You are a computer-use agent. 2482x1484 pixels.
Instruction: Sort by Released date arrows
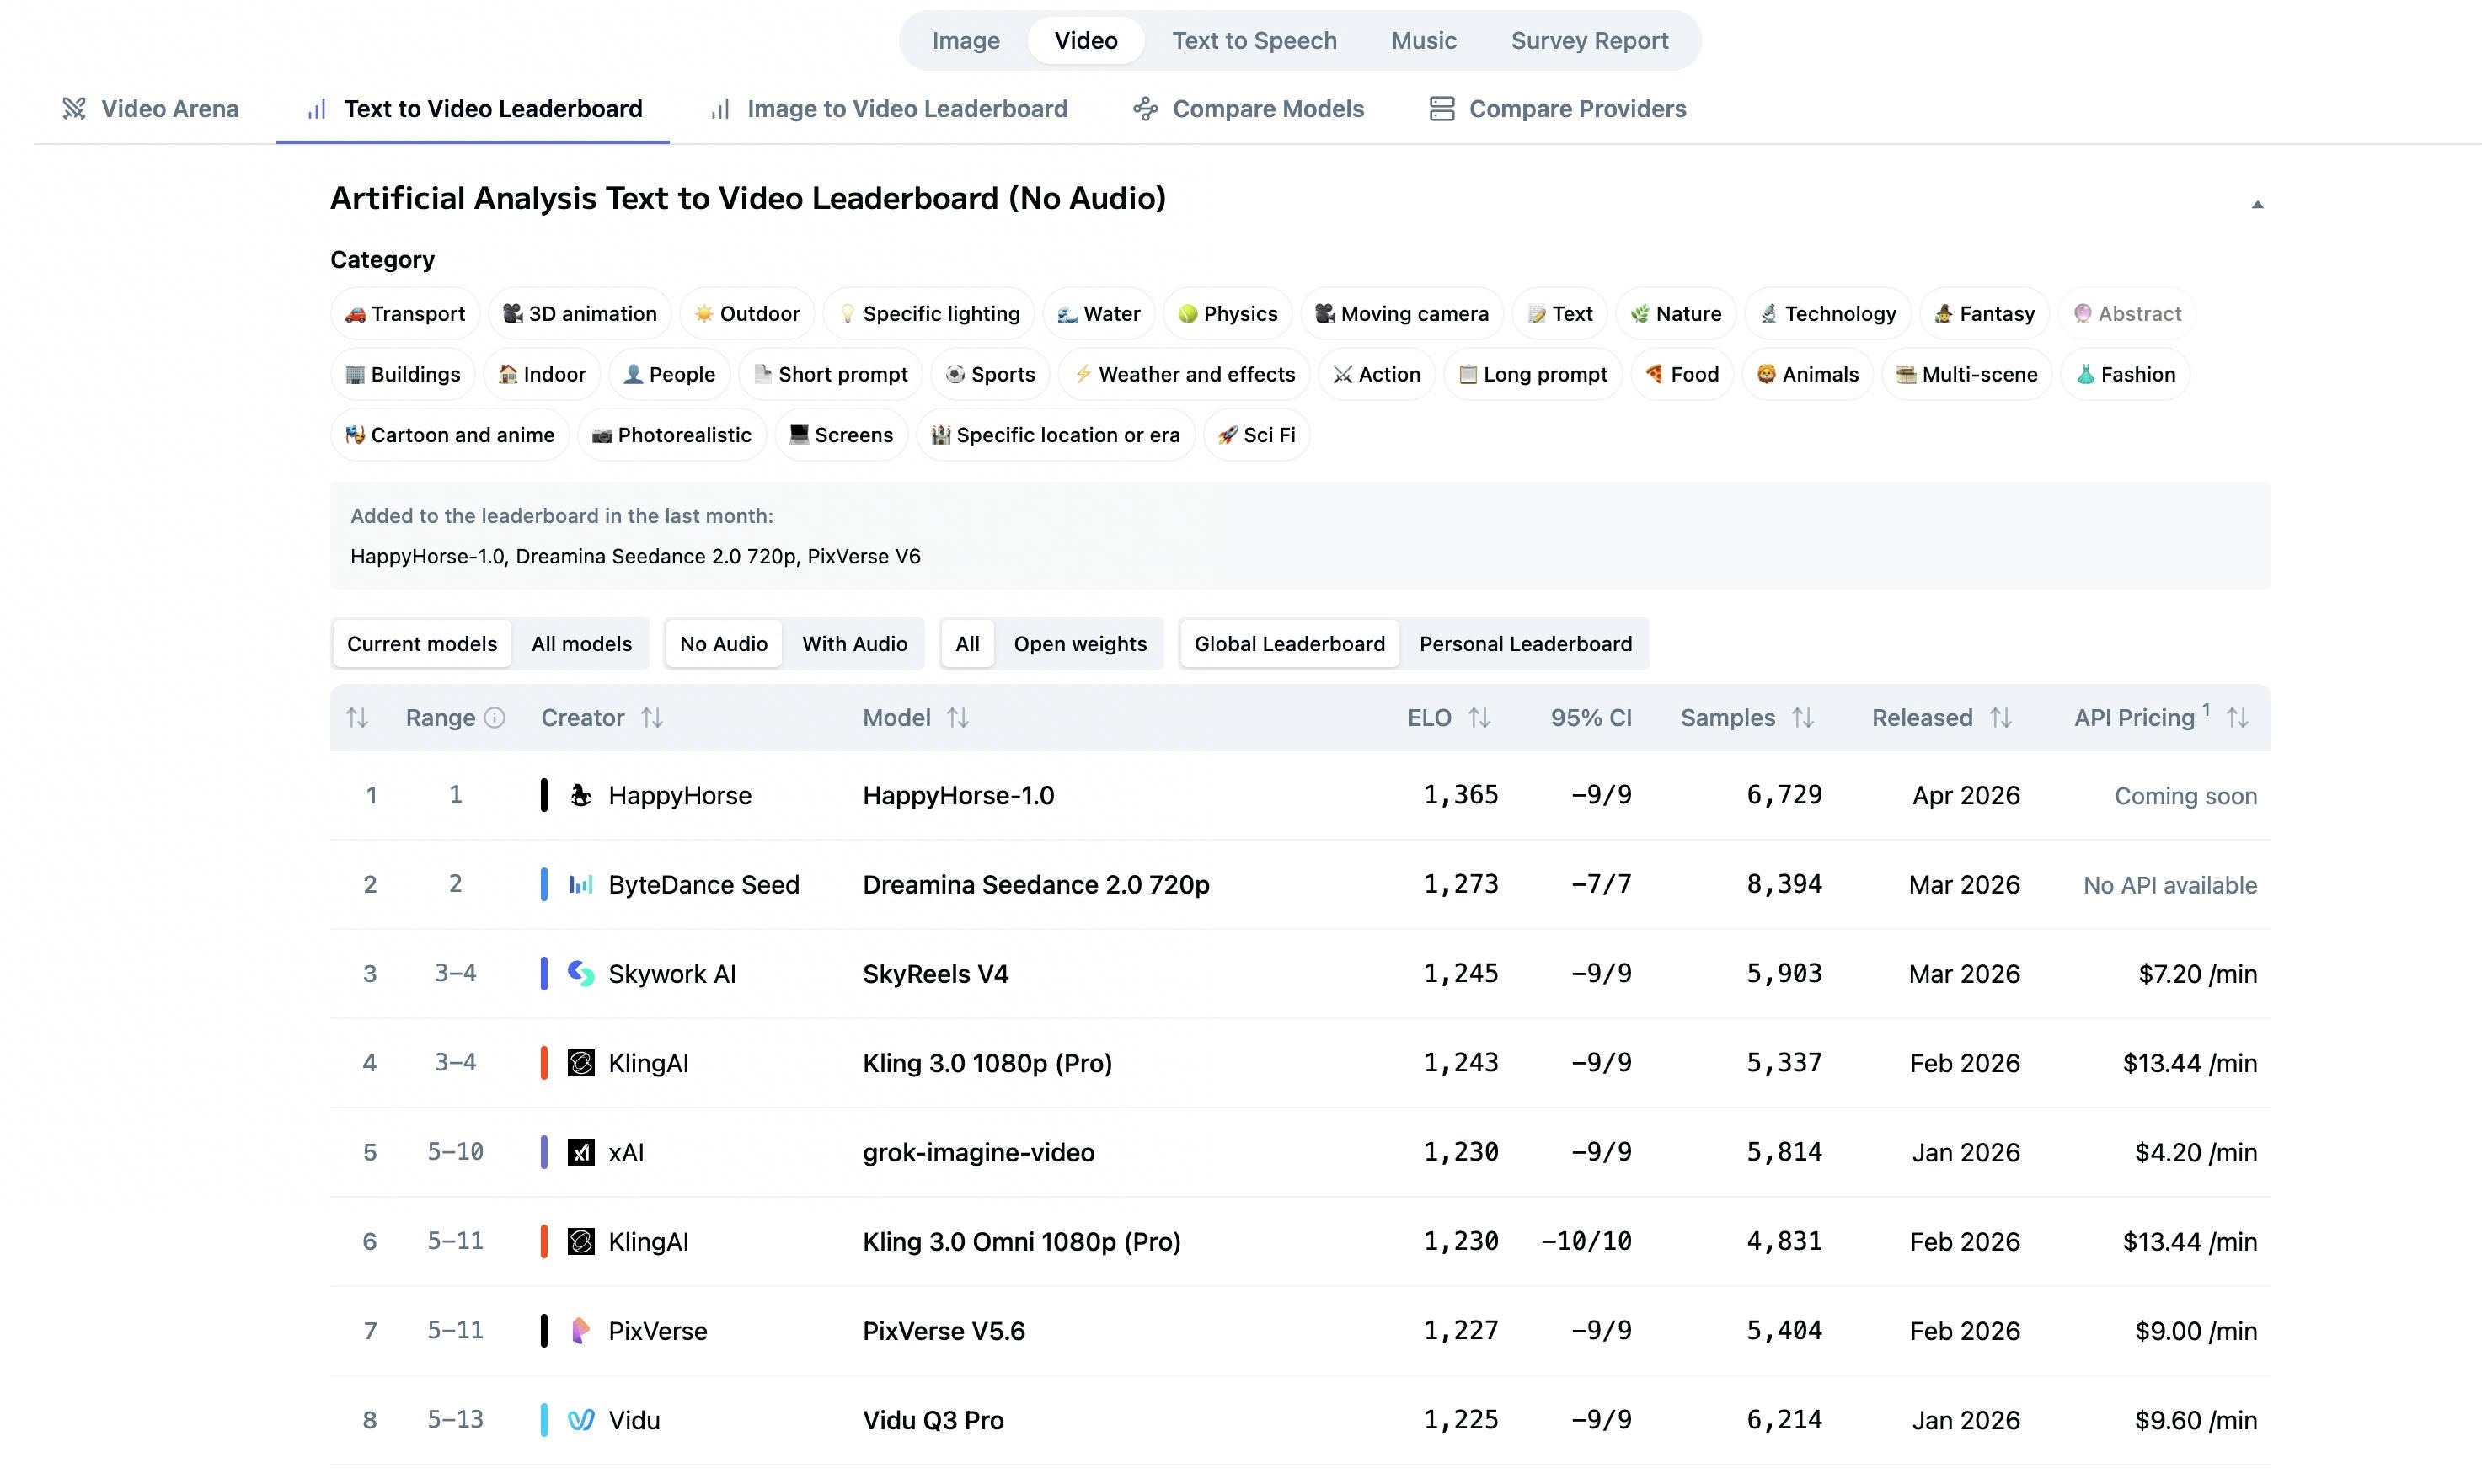[x=2000, y=717]
